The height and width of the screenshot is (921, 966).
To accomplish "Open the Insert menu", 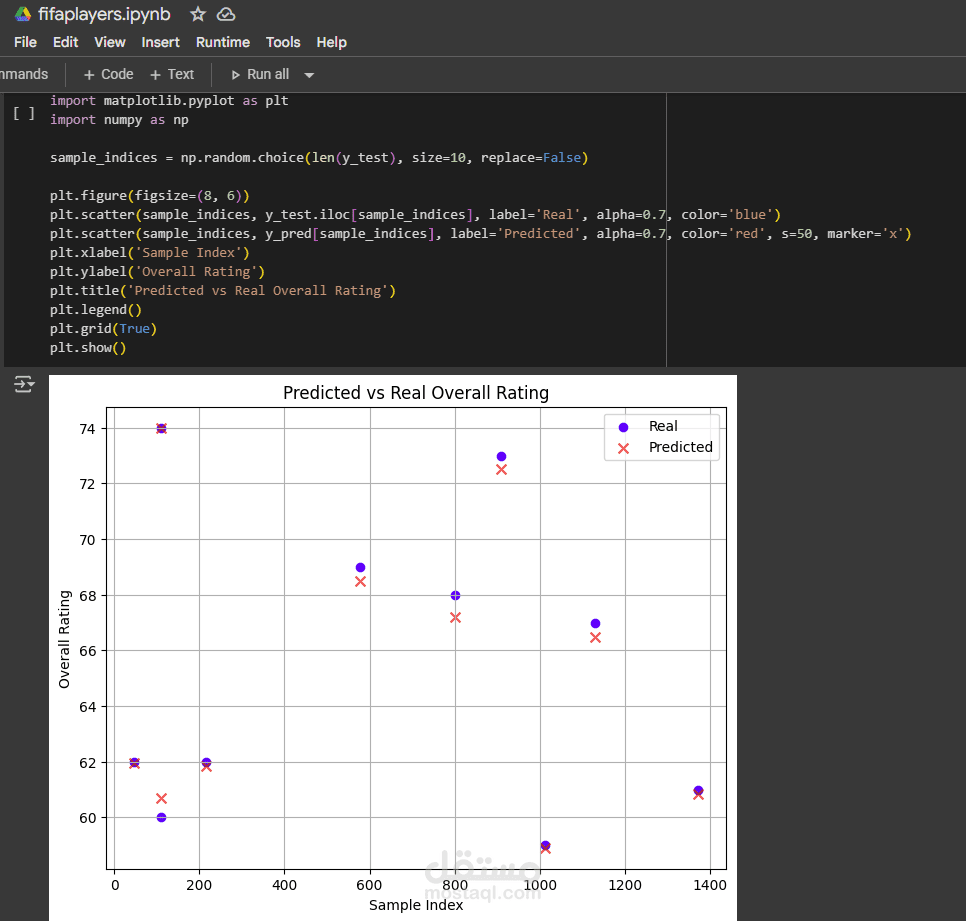I will [160, 42].
